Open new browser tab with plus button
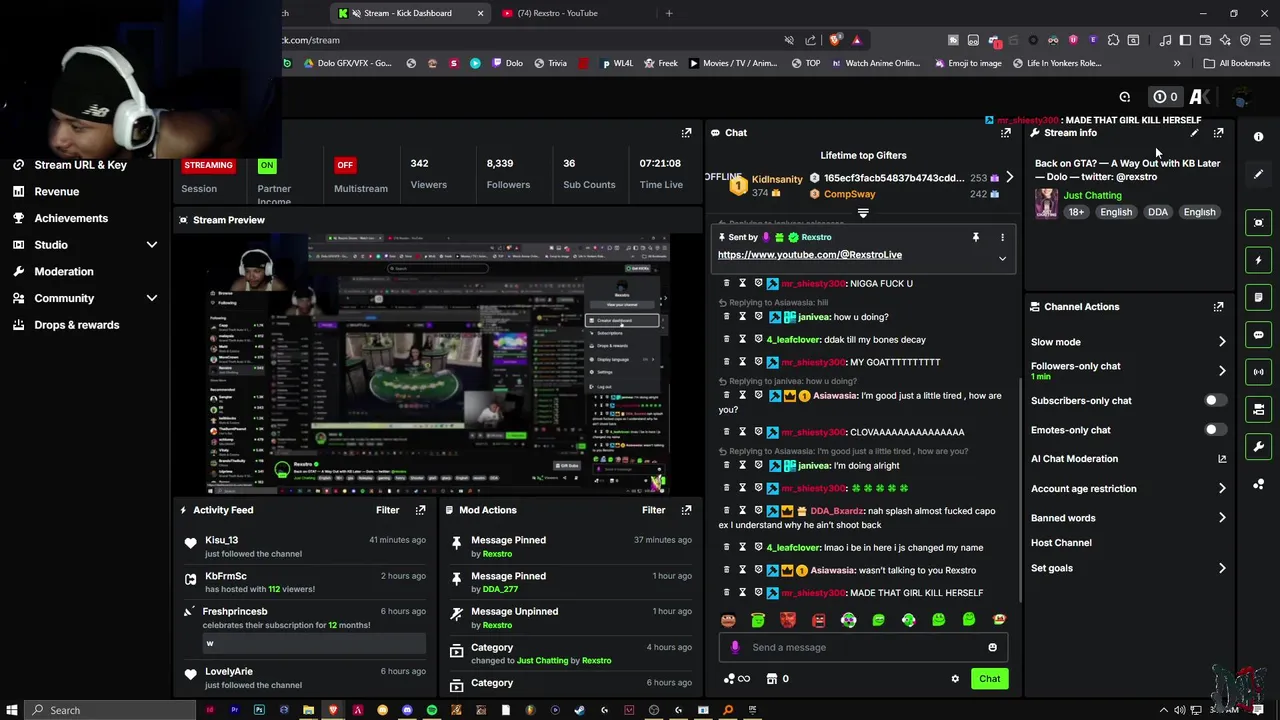Viewport: 1280px width, 720px height. tap(669, 13)
